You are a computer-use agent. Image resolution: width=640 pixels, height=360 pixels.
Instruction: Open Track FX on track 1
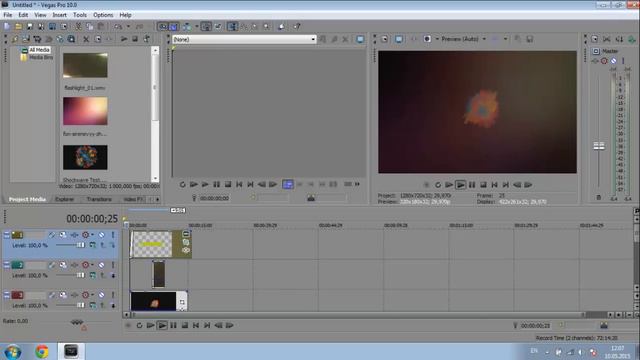pyautogui.click(x=74, y=235)
